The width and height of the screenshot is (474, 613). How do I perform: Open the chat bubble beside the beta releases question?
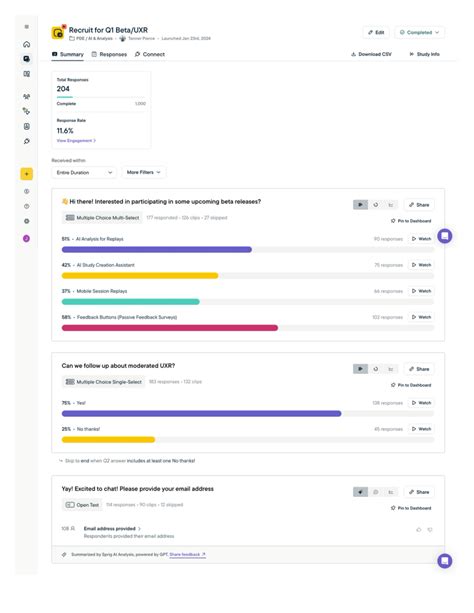coord(445,236)
